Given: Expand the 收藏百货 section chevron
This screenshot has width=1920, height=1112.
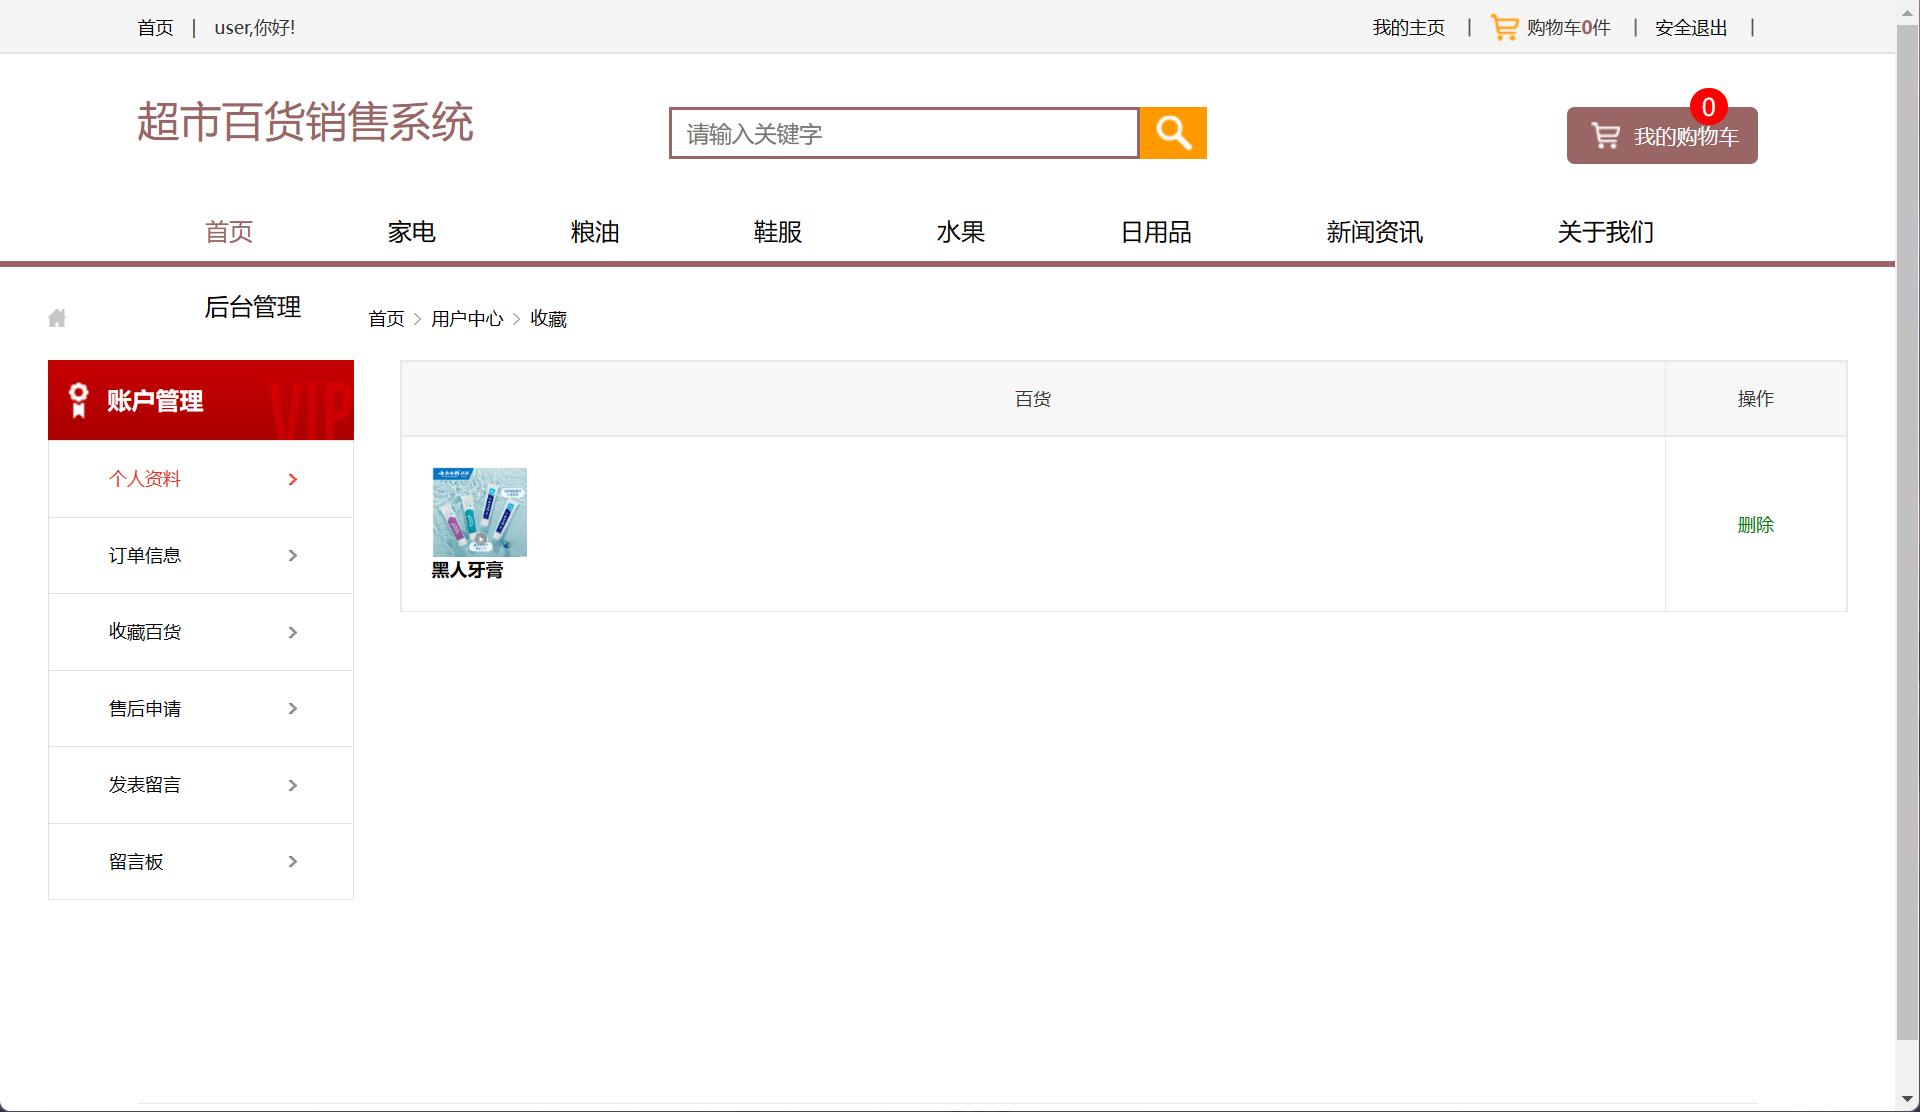Looking at the screenshot, I should point(292,632).
